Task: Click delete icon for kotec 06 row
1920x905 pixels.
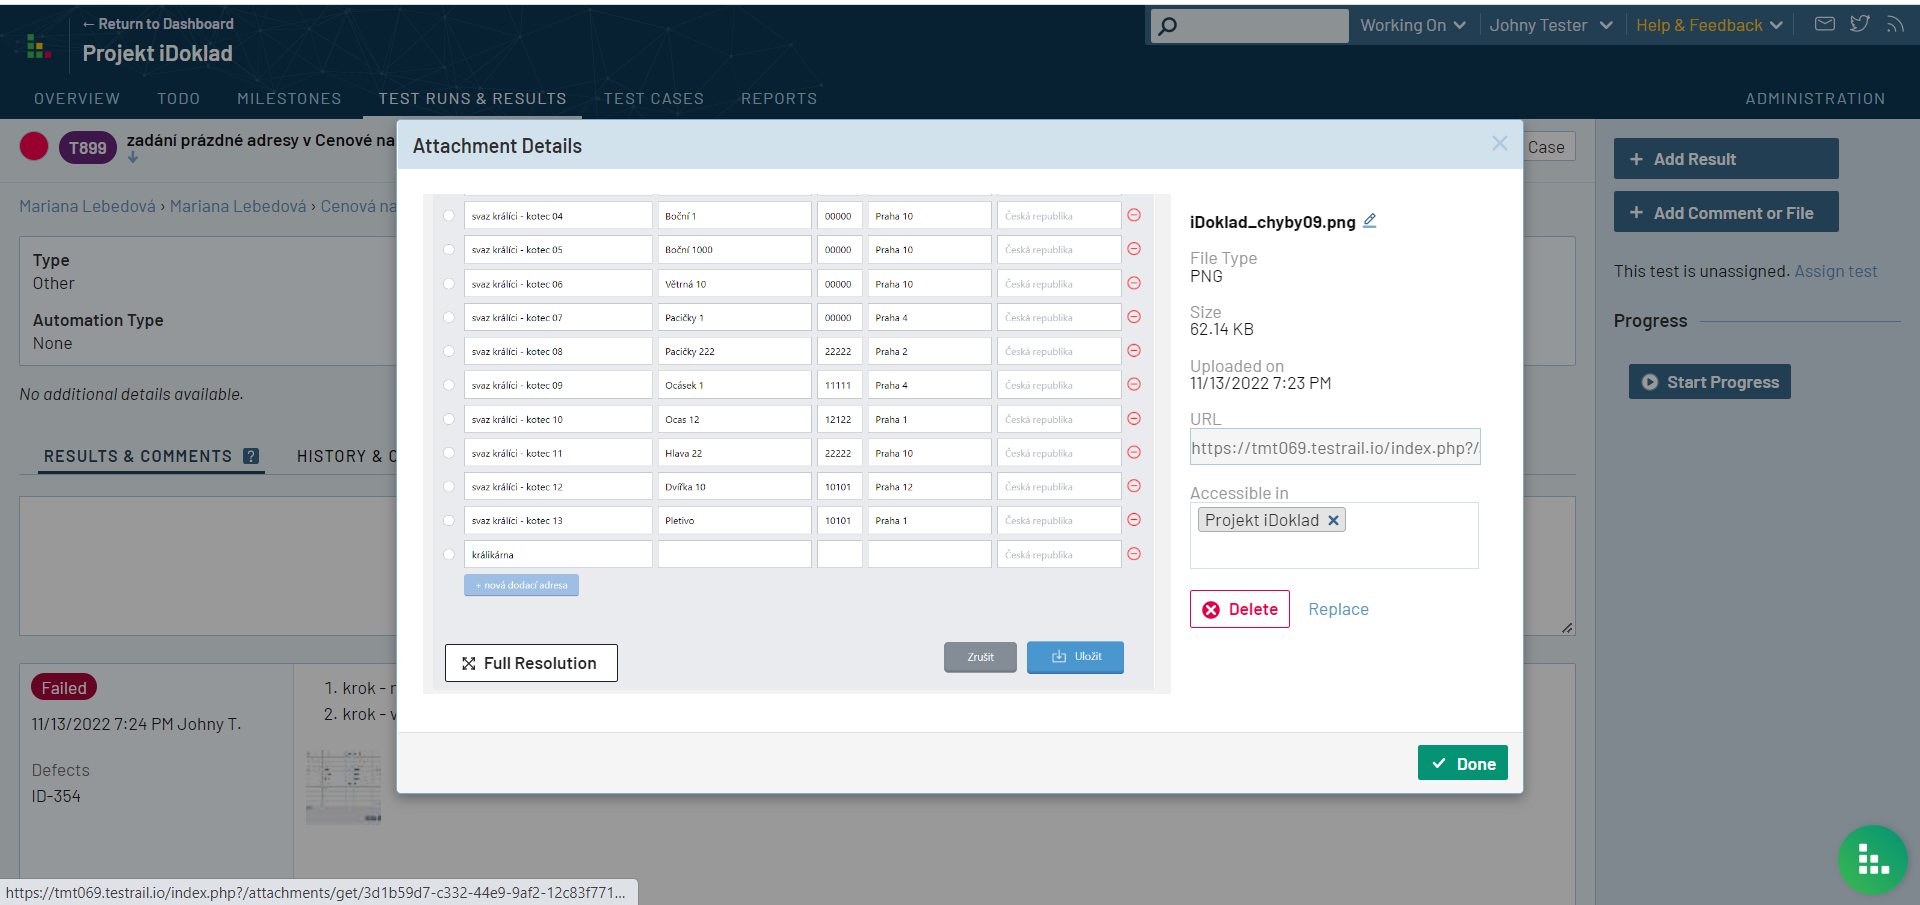Action: 1134,283
